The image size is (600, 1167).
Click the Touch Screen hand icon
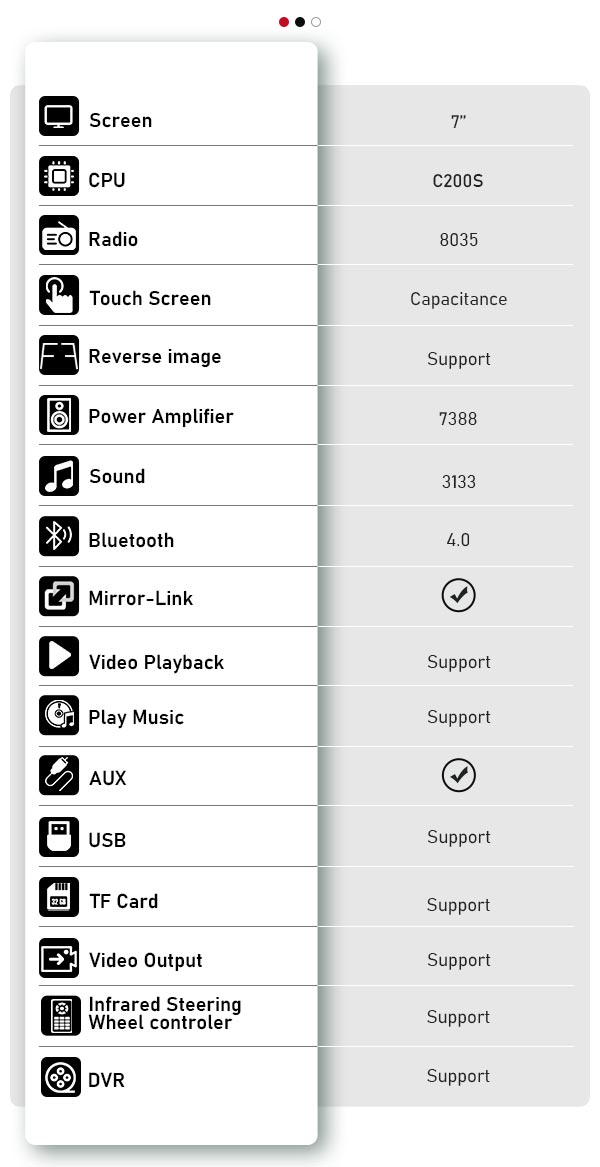click(59, 295)
